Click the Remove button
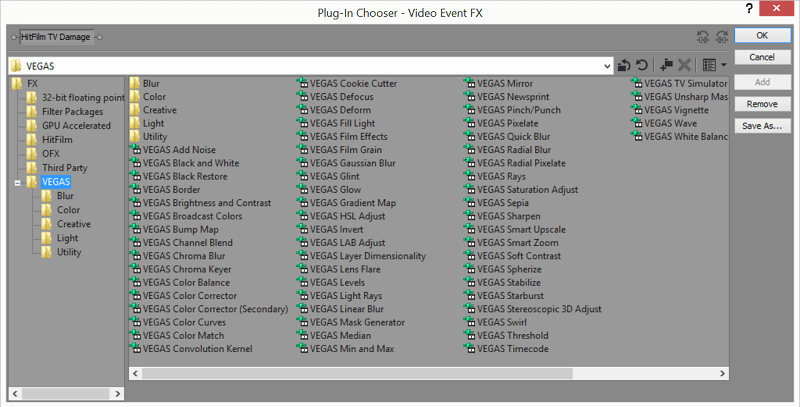 762,104
